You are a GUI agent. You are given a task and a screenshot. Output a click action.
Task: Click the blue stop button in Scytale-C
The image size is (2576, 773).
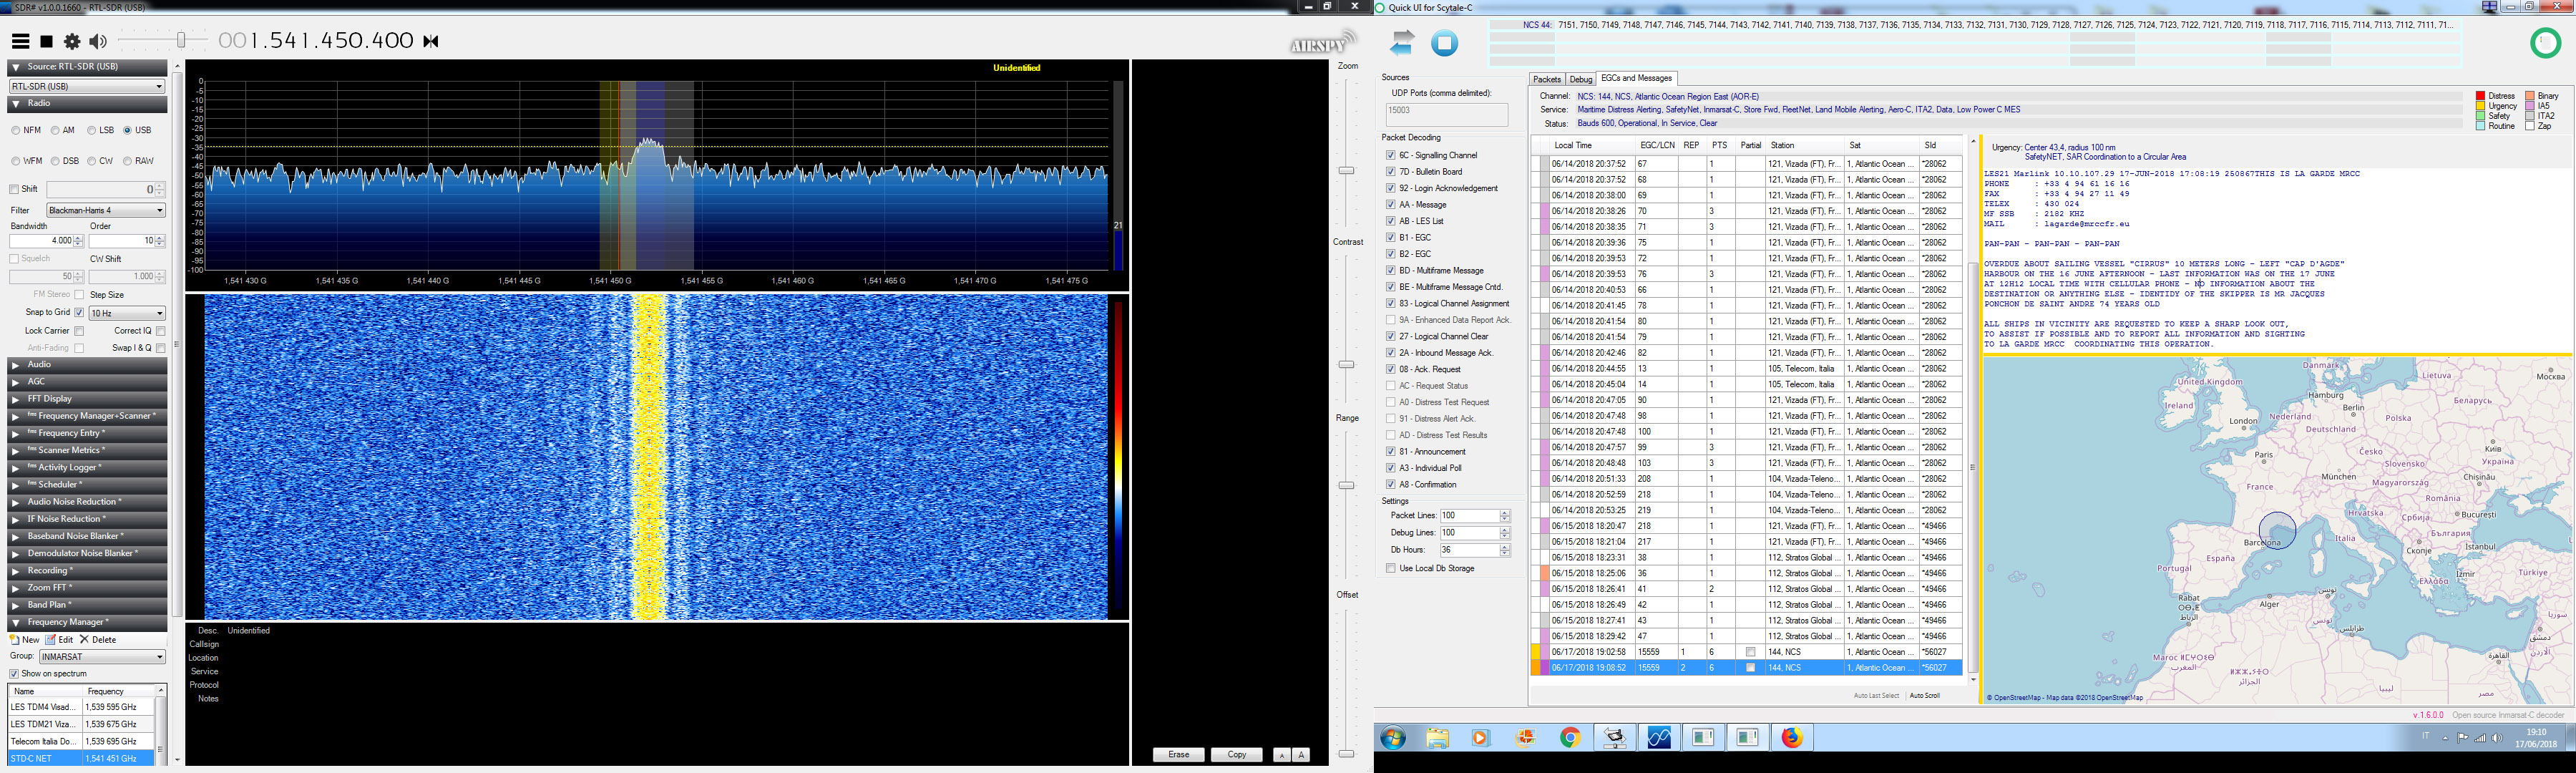click(x=1445, y=43)
